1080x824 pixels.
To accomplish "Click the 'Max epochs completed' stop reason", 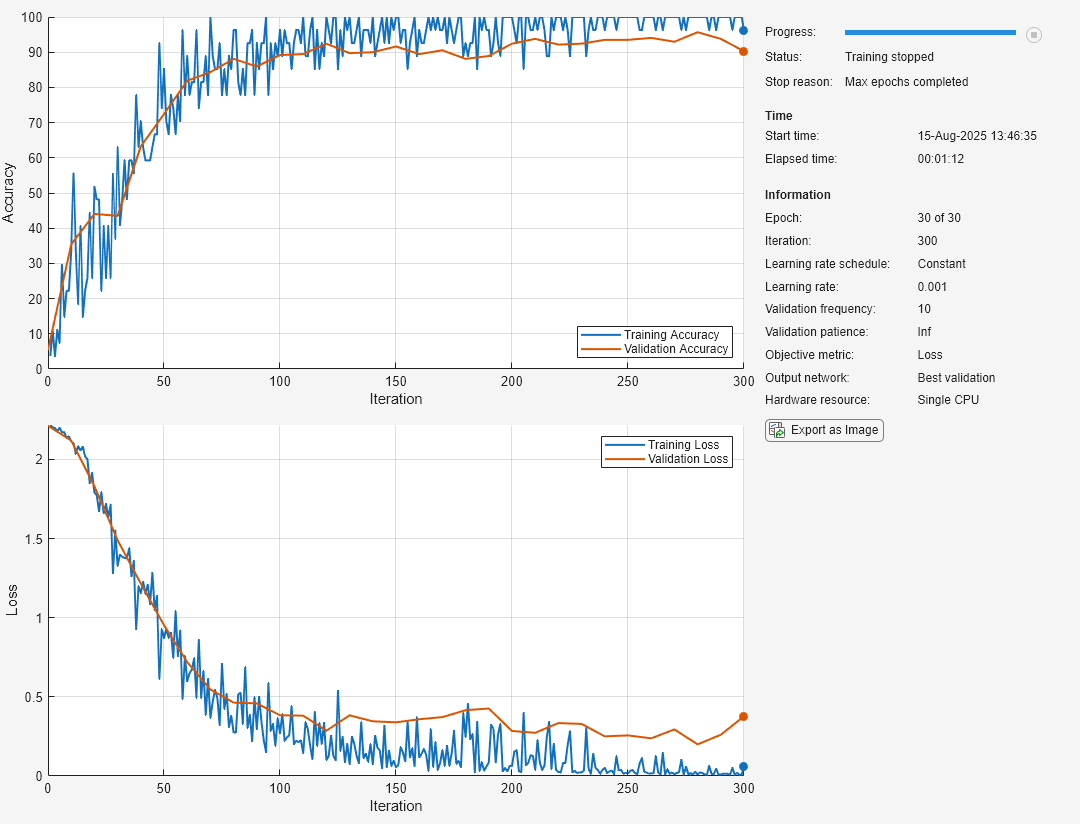I will pos(906,82).
